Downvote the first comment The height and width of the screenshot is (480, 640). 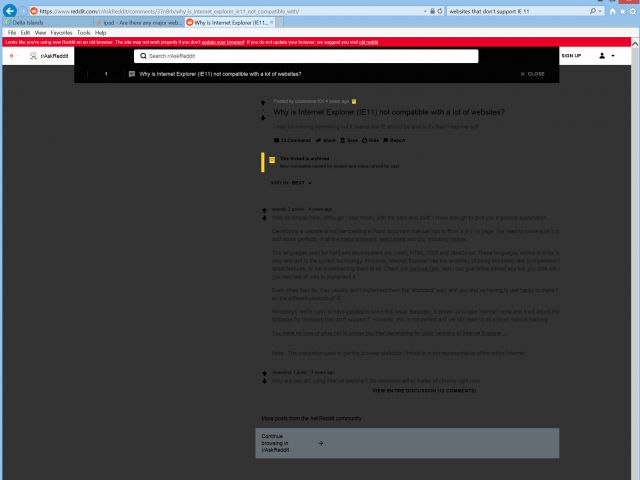264,218
